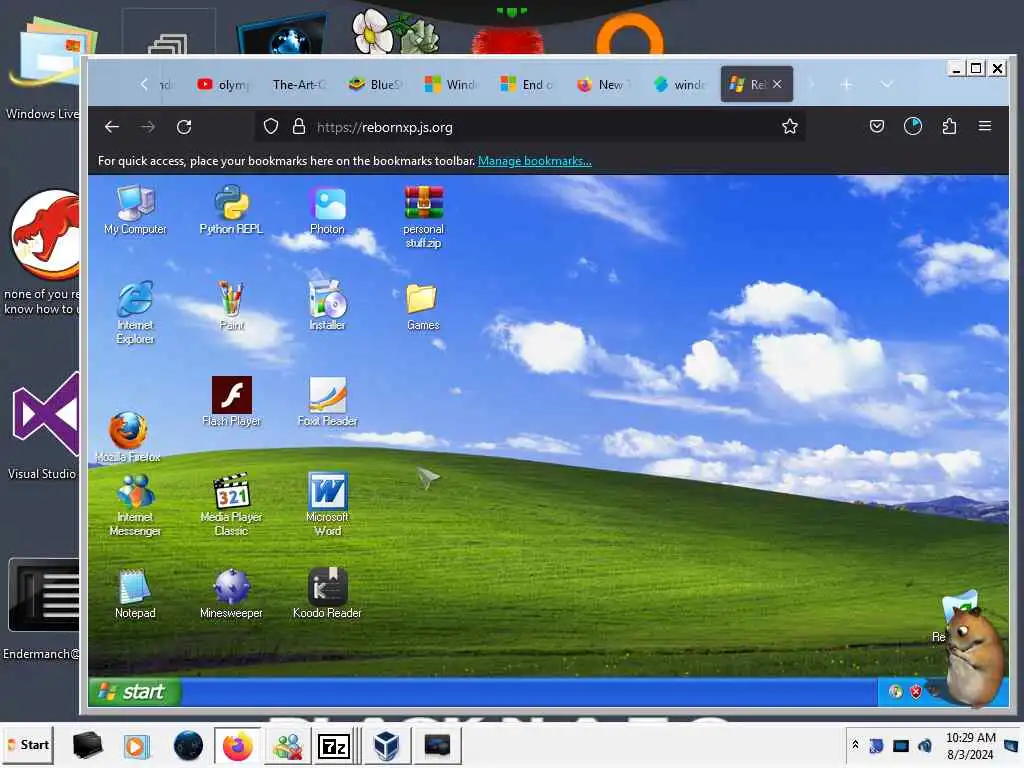Show hidden tray icons chevron
The width and height of the screenshot is (1024, 768).
(x=855, y=745)
